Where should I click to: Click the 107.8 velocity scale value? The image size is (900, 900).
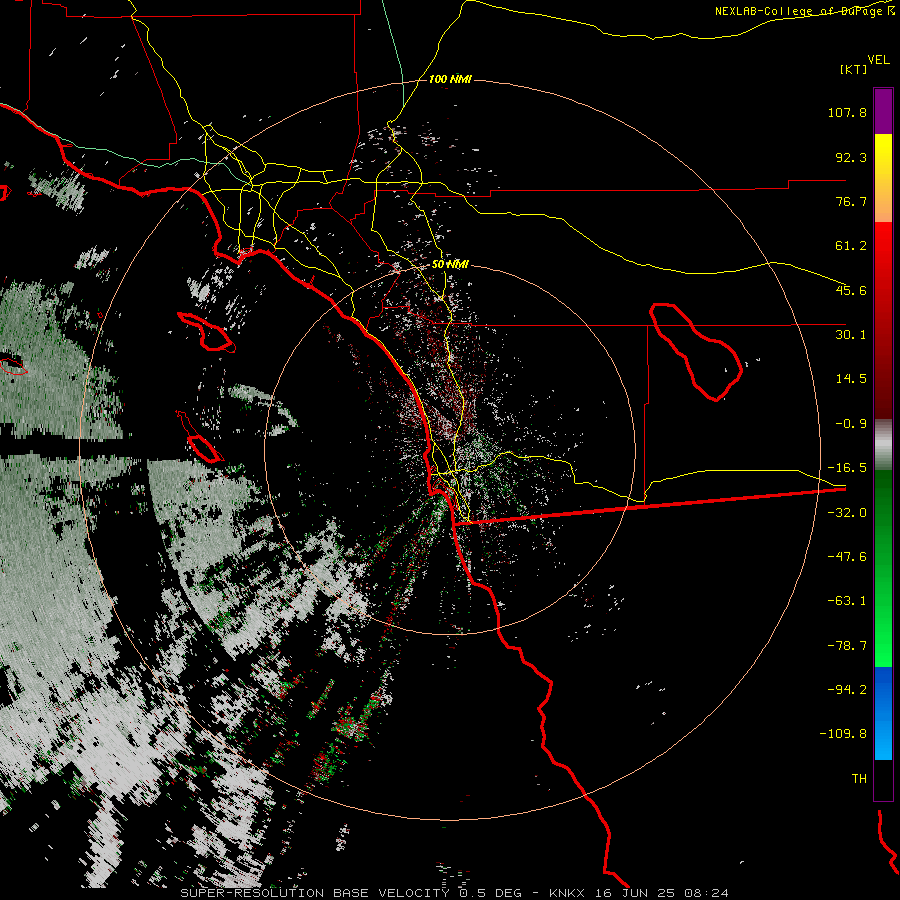[x=847, y=112]
